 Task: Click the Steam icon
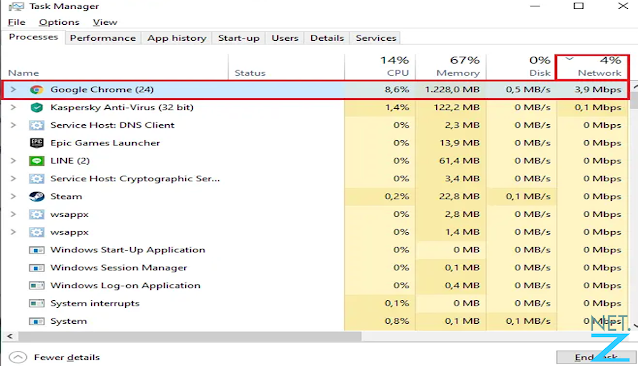[37, 197]
